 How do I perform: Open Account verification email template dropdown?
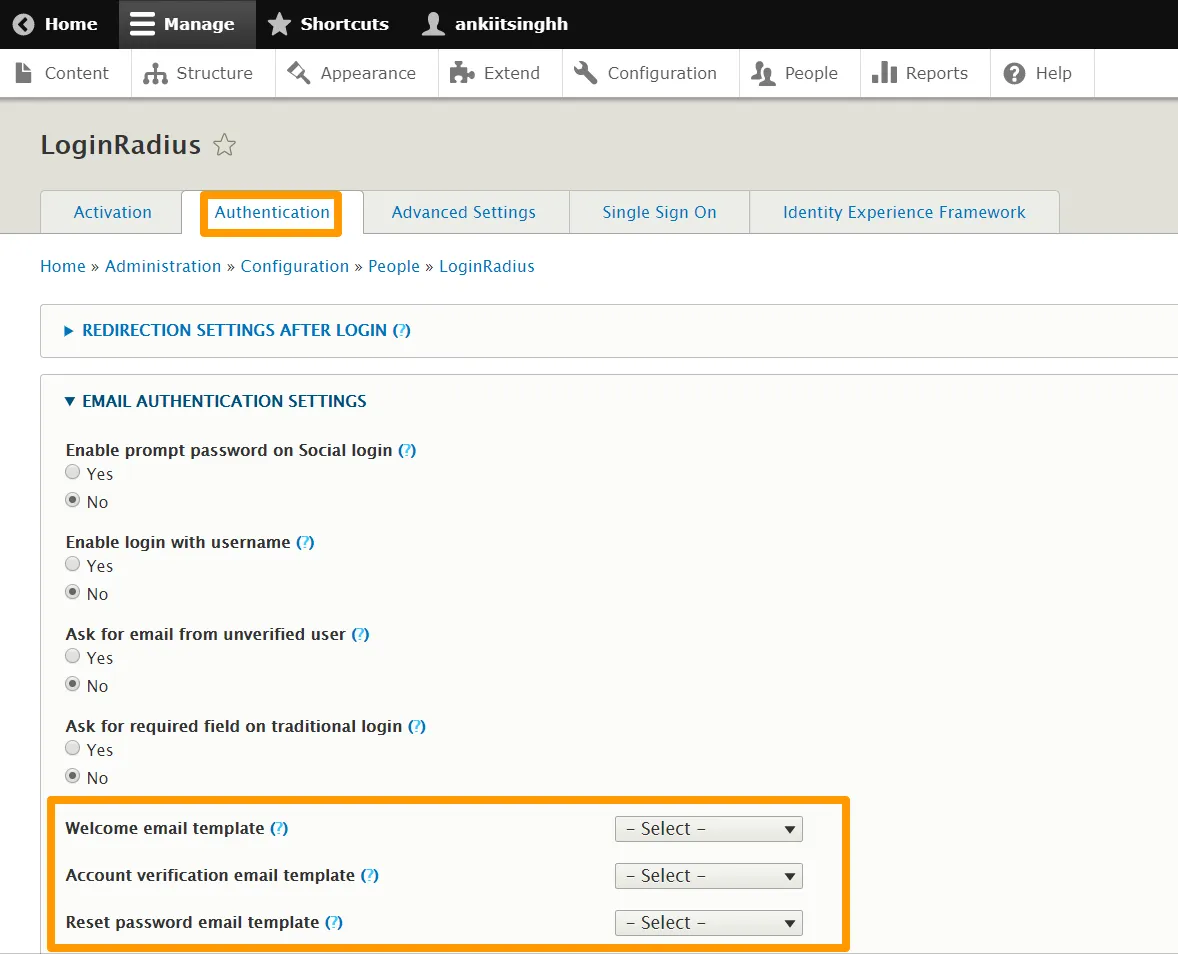708,876
